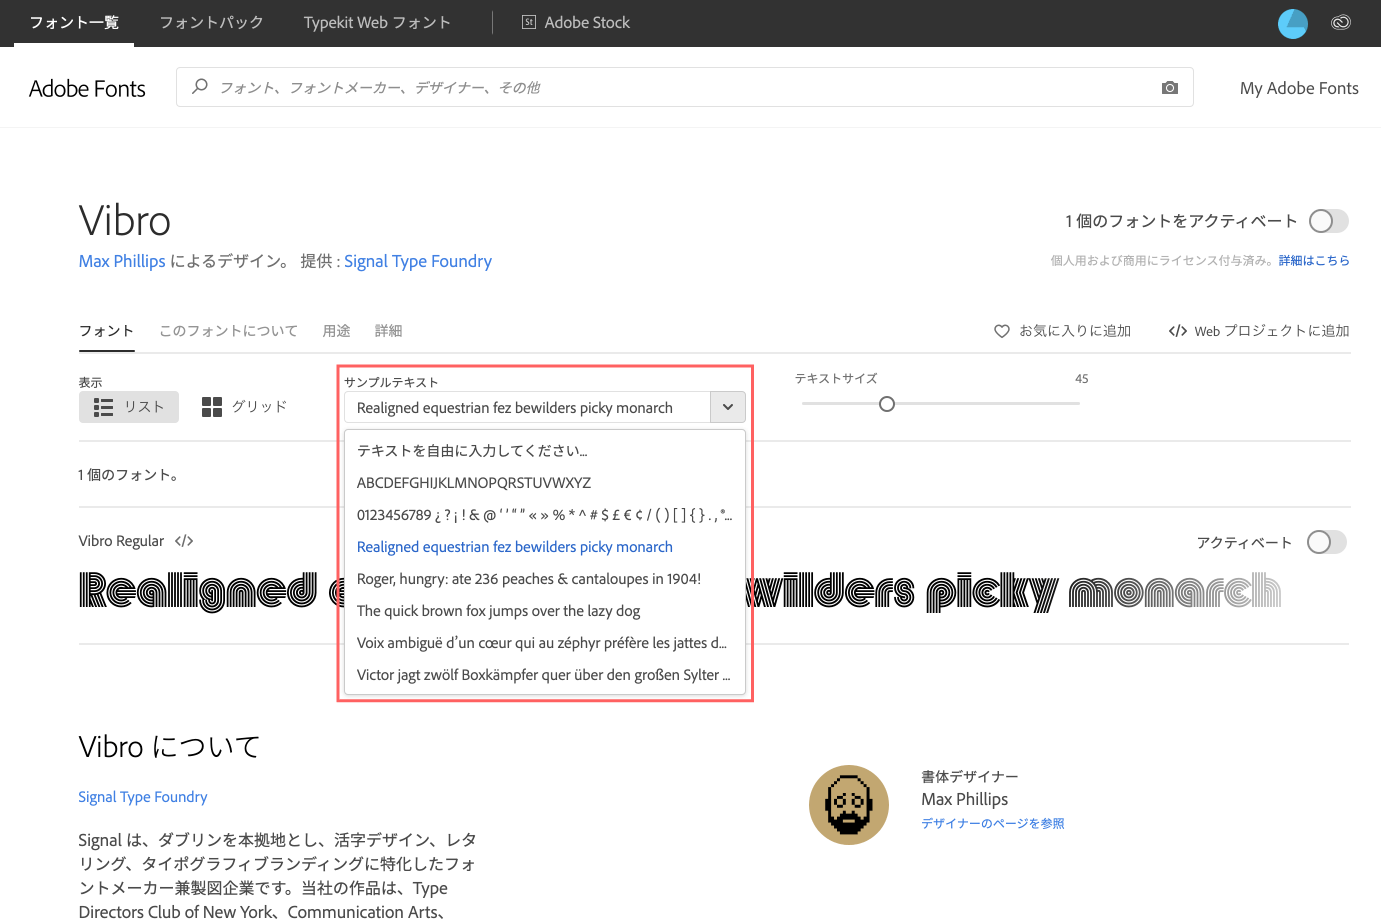Screen dimensions: 1381x924
Task: Click the heart favorite icon
Action: point(1002,331)
